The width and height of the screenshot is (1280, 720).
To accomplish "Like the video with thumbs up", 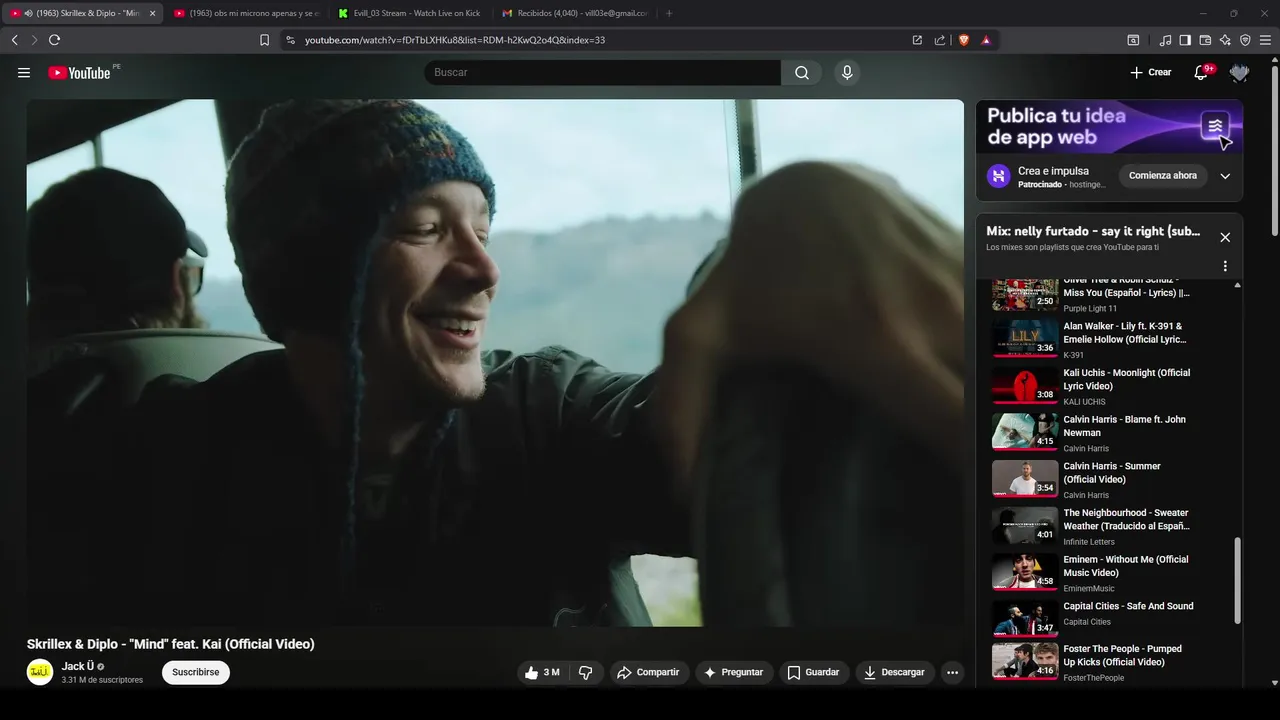I will pyautogui.click(x=542, y=673).
